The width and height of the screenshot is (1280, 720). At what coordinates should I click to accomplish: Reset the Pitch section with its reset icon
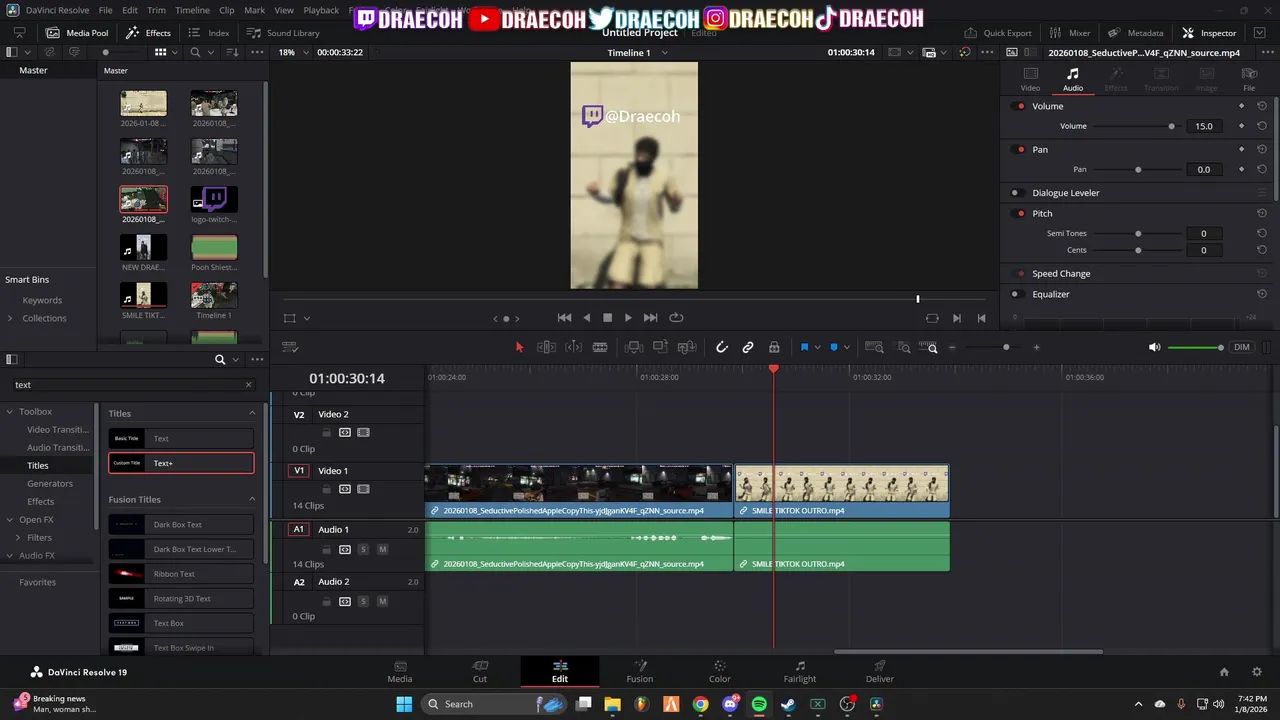click(x=1262, y=213)
